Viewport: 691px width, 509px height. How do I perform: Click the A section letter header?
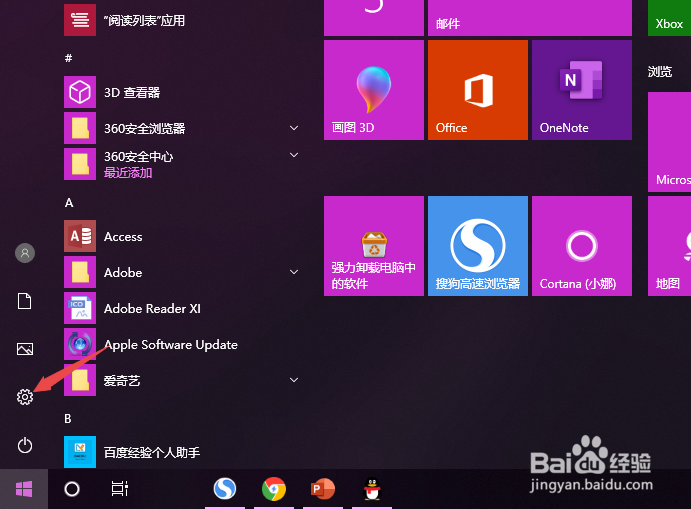point(69,203)
